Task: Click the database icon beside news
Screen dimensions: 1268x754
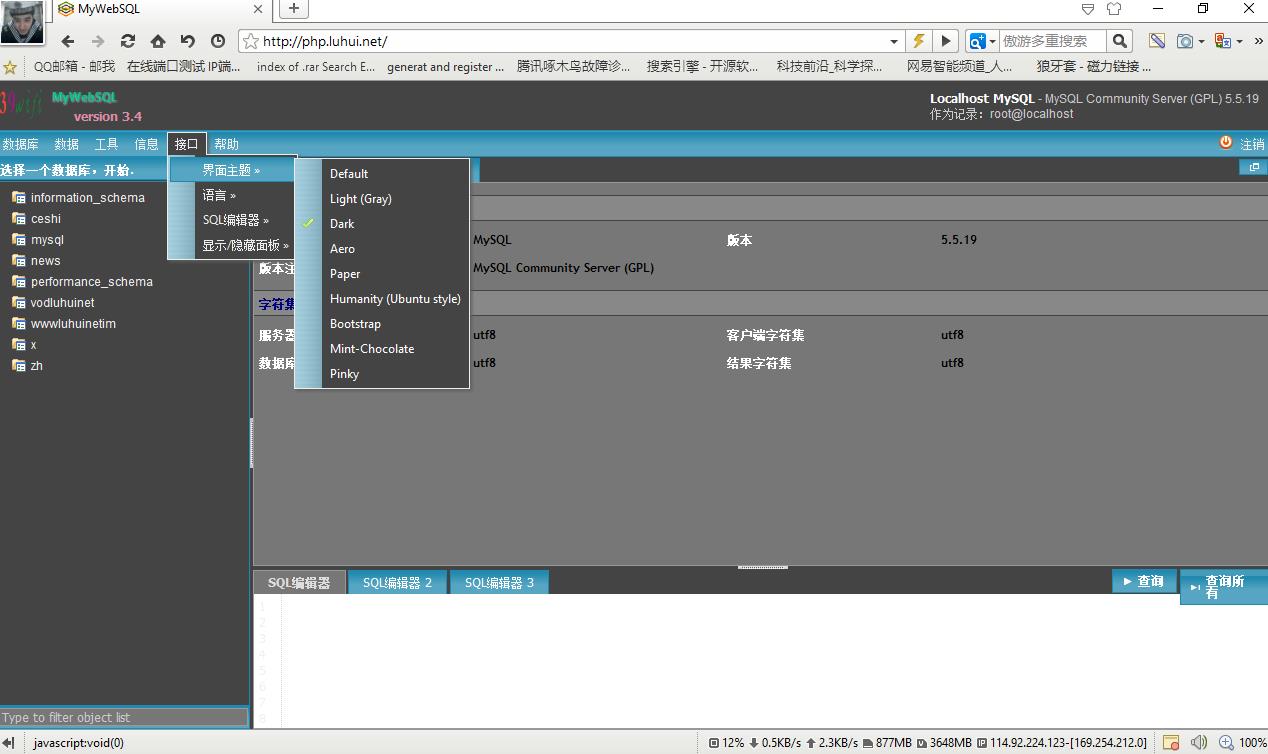Action: pos(19,260)
